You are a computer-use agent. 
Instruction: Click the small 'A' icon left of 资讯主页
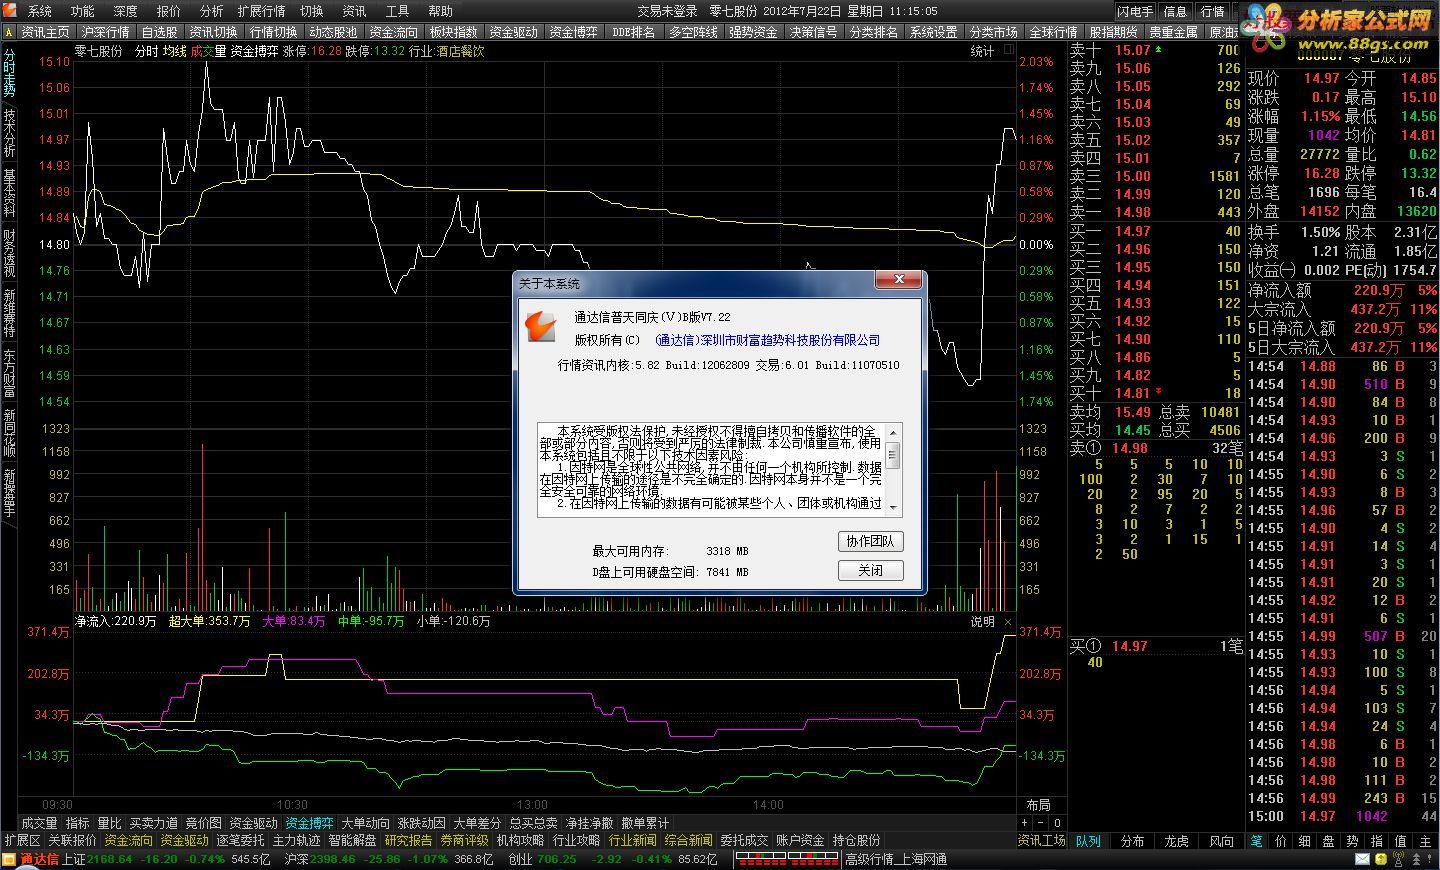(x=8, y=32)
